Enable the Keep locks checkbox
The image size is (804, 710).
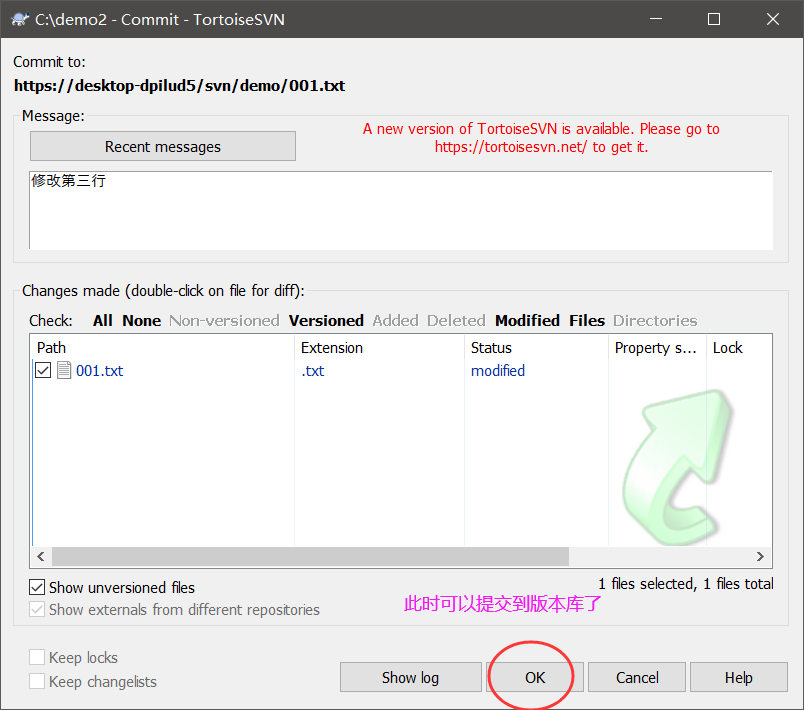(37, 657)
